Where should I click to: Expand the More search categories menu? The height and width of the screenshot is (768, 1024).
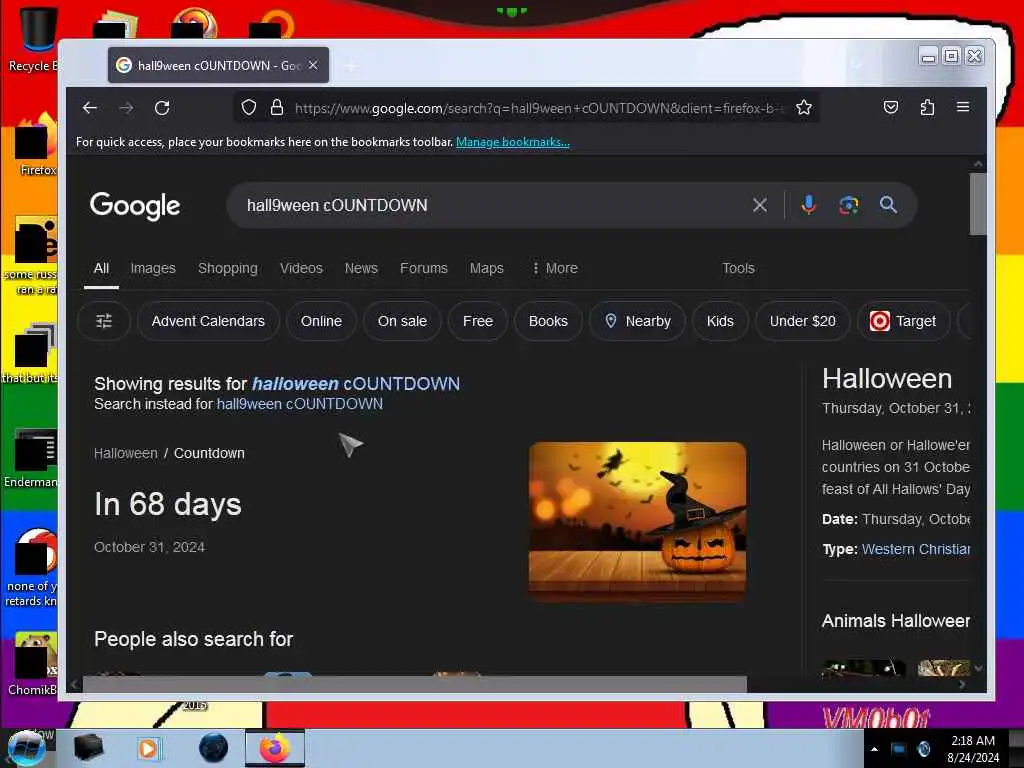point(555,268)
